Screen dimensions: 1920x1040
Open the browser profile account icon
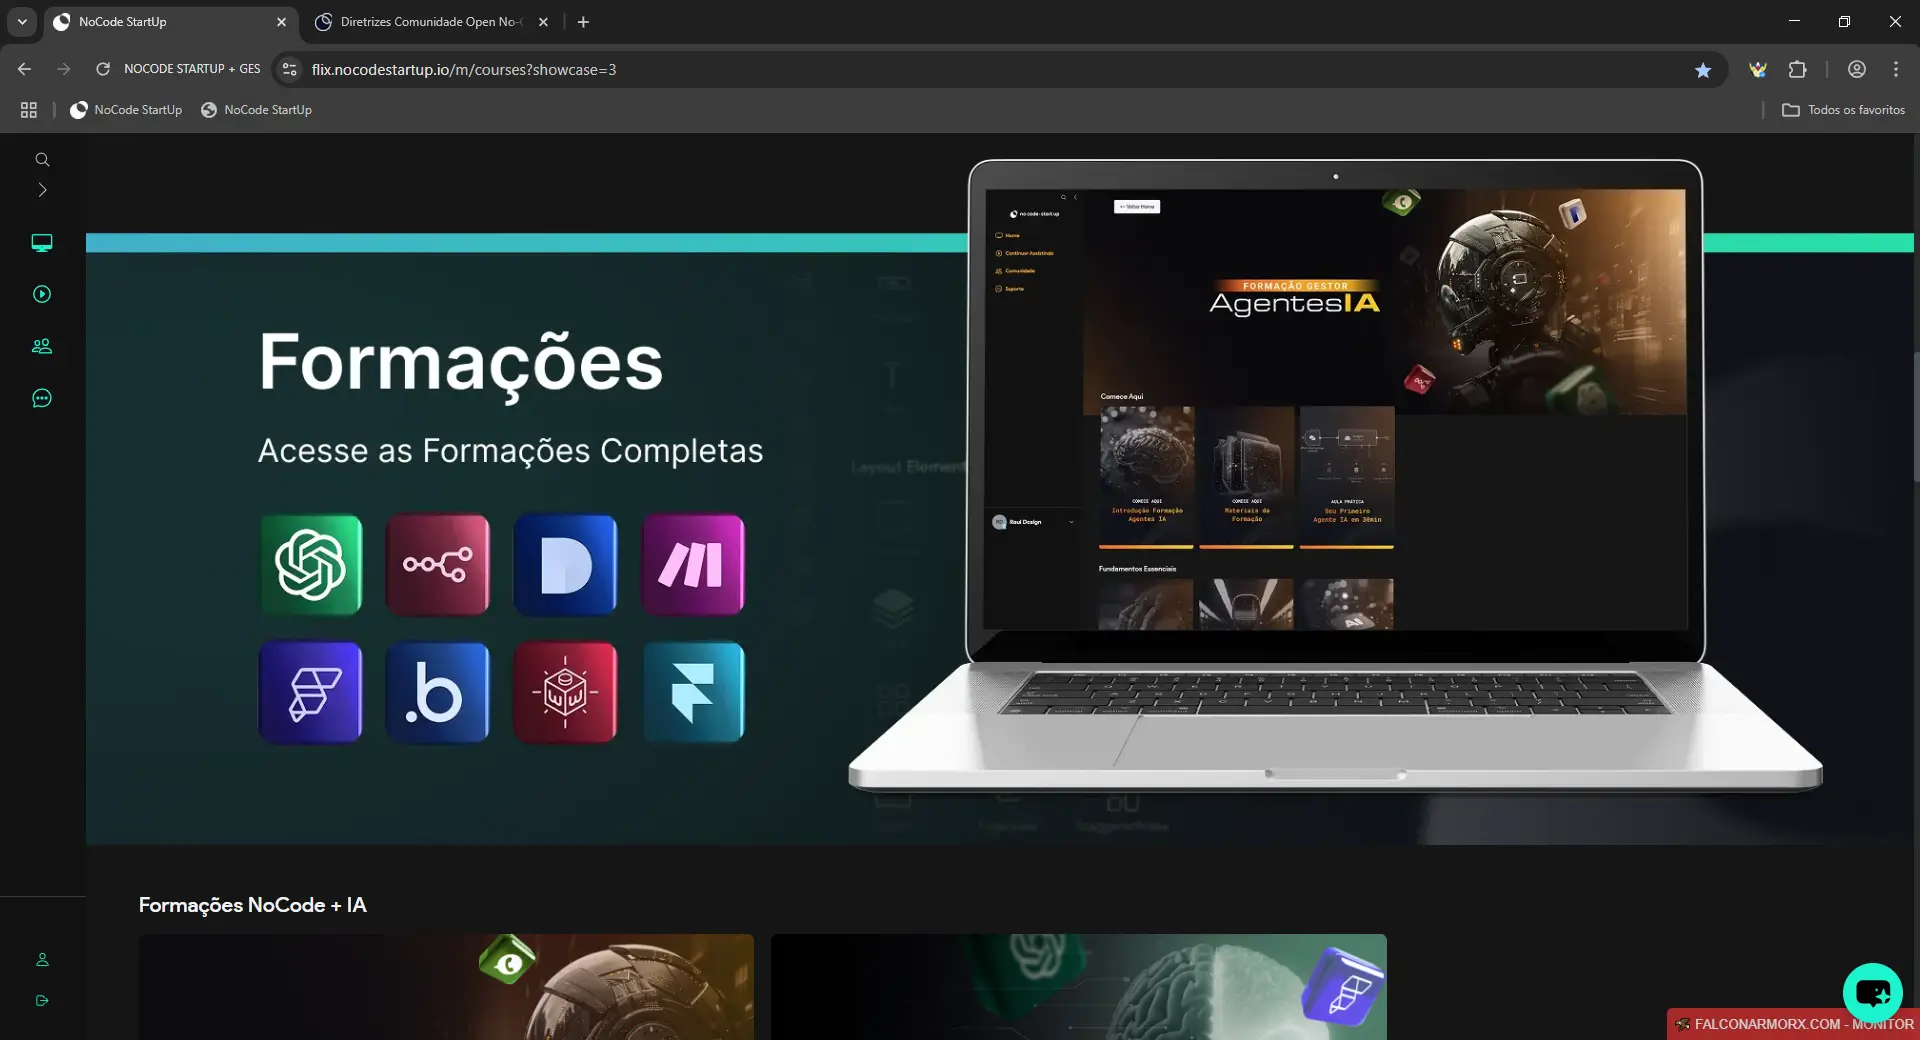click(x=1857, y=69)
